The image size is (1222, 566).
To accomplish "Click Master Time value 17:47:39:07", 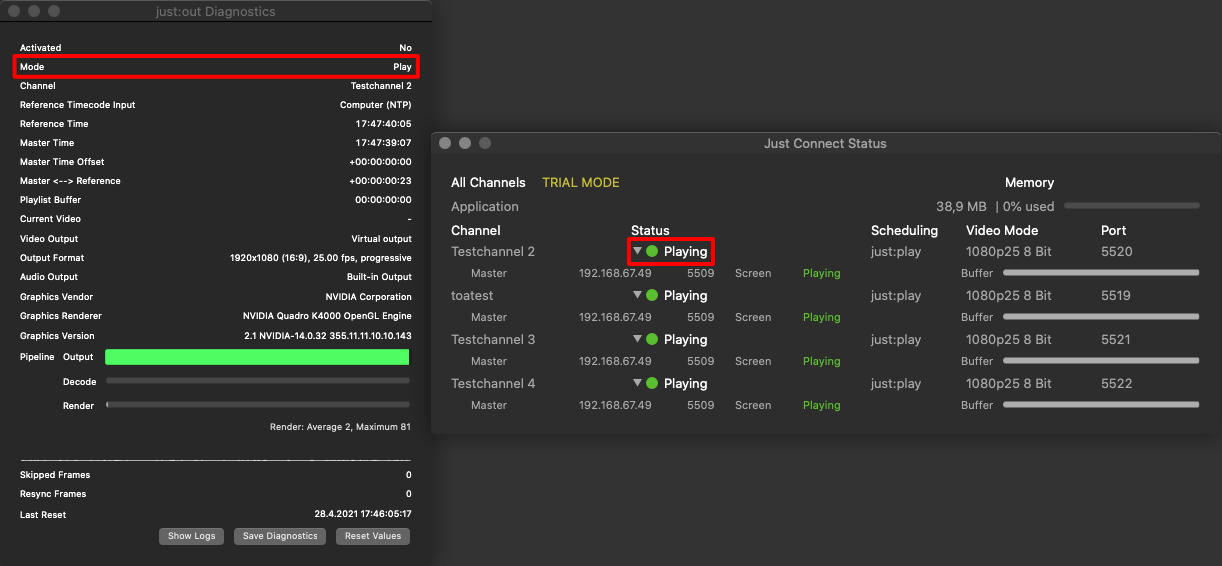I will [x=384, y=143].
